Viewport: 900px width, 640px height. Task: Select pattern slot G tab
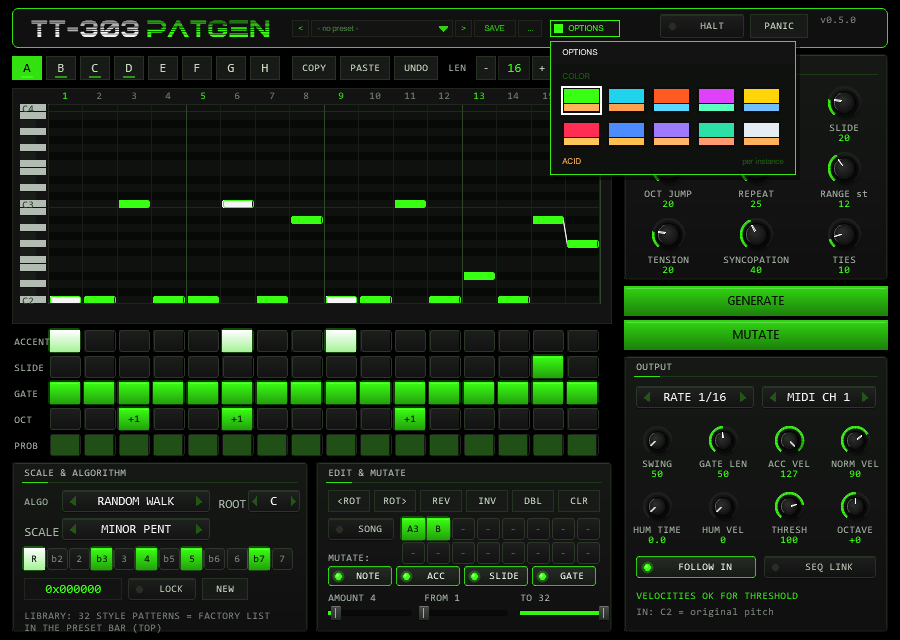click(x=231, y=68)
